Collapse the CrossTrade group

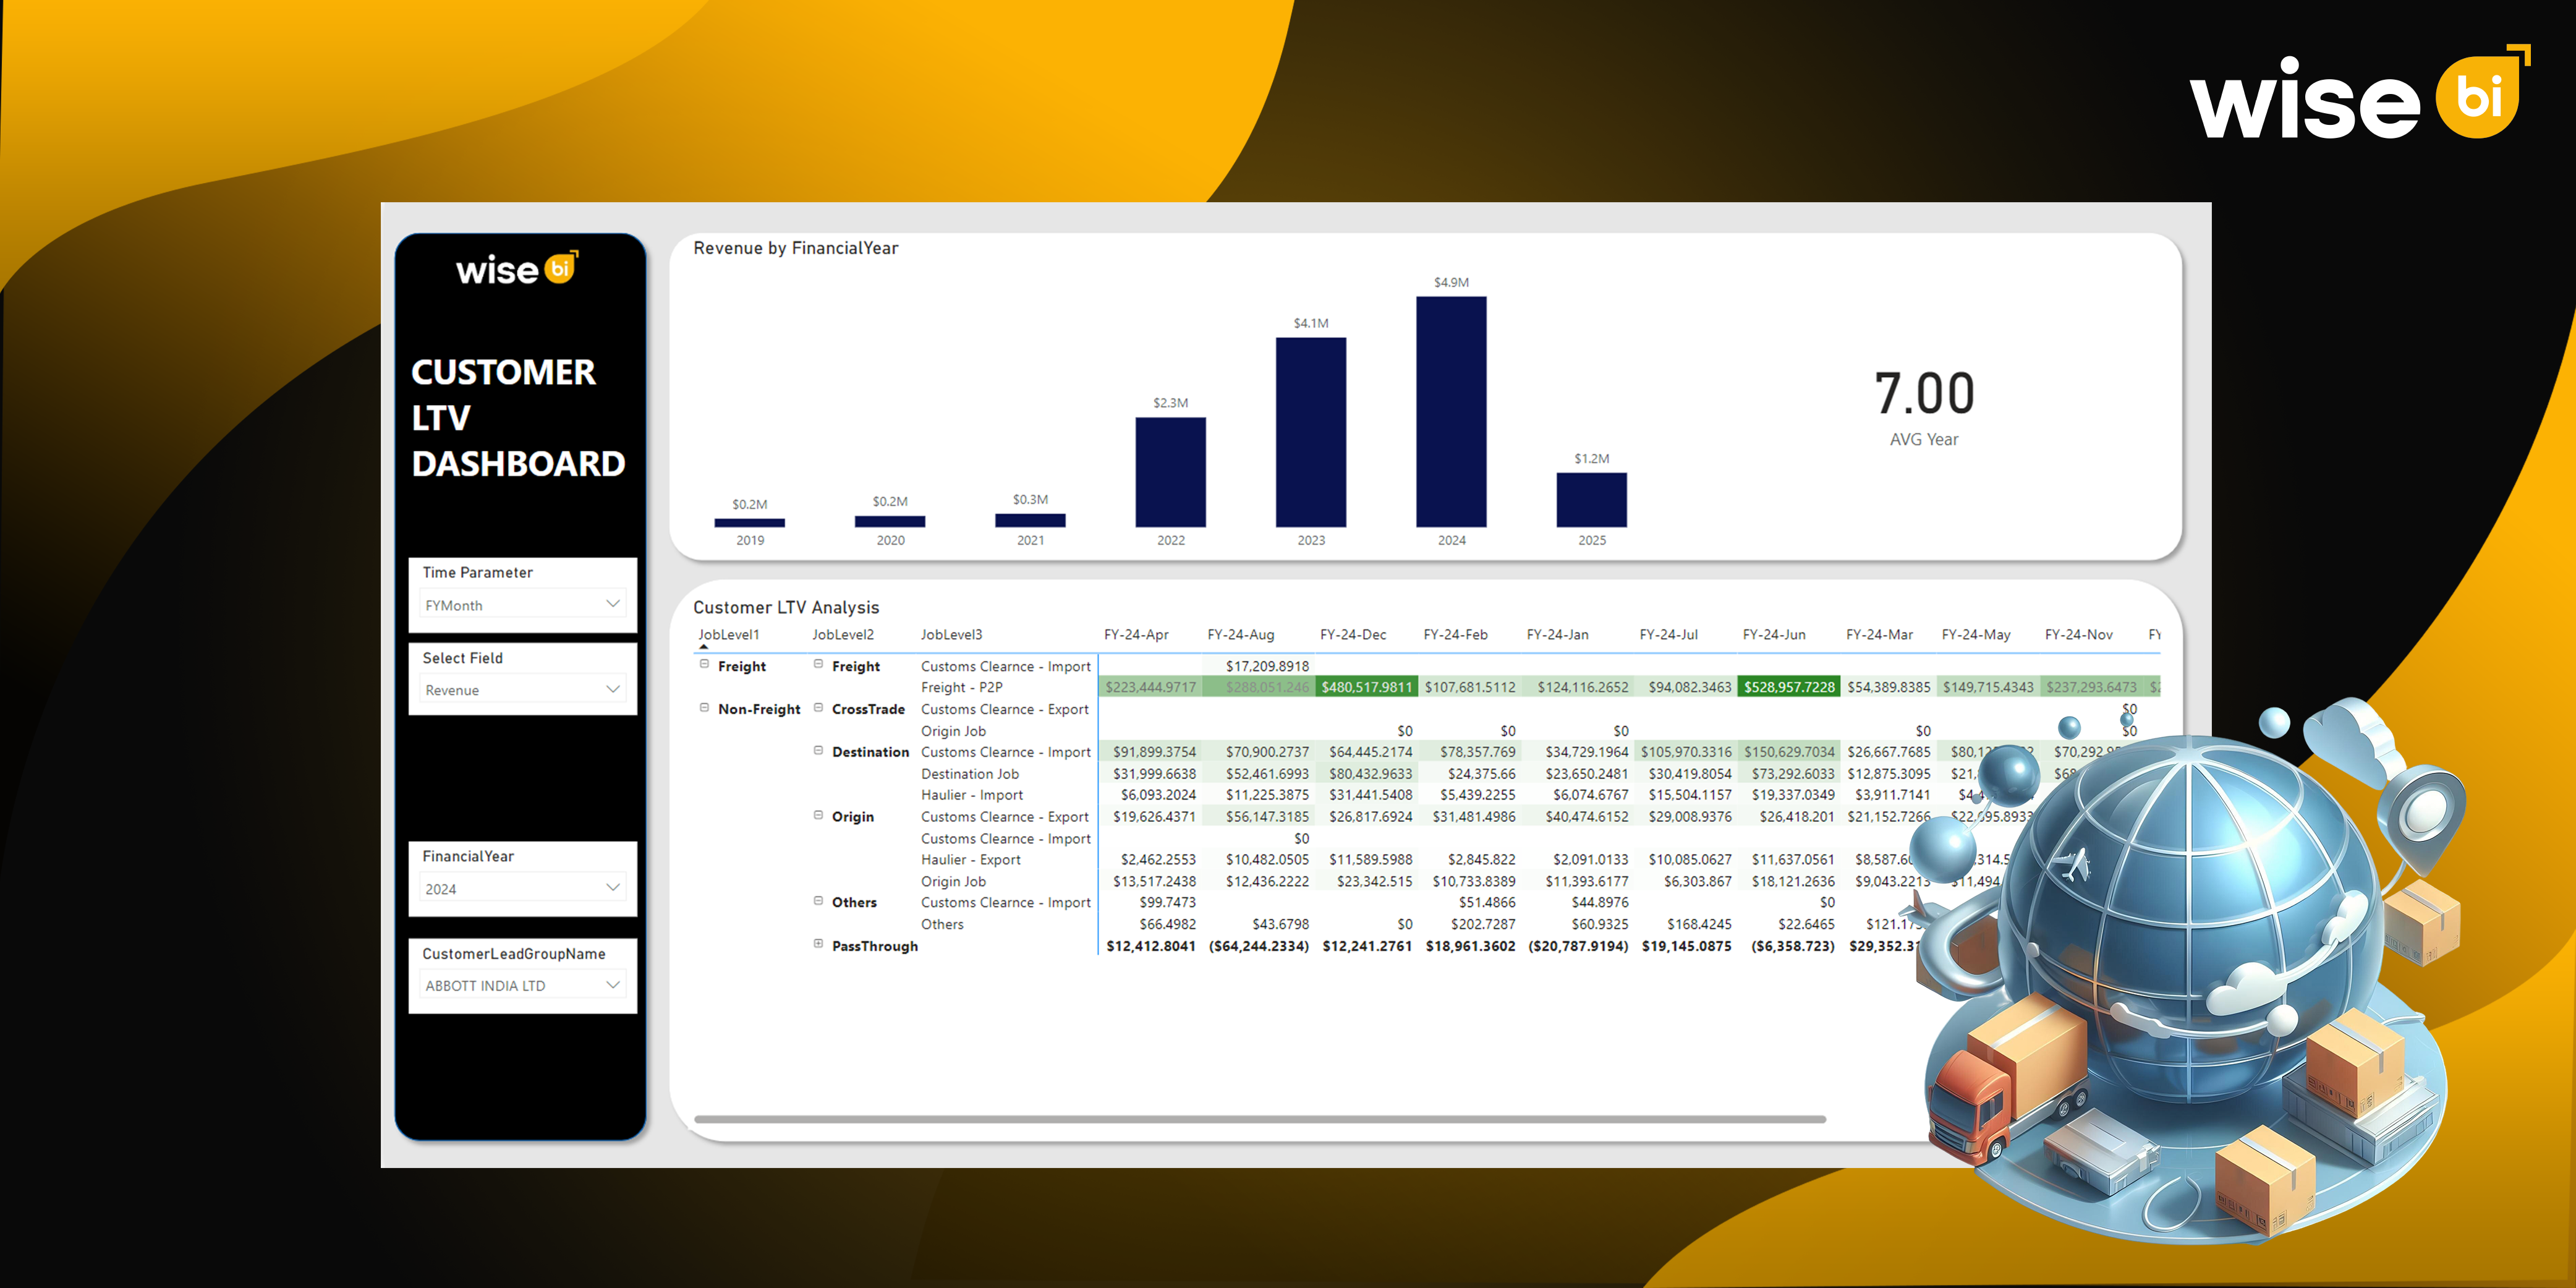(818, 707)
